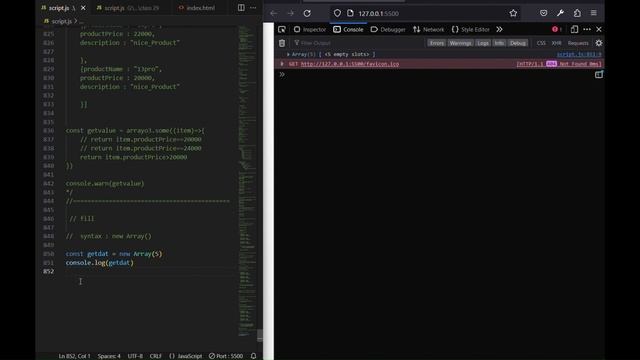This screenshot has height=360, width=640.
Task: Show more DevTools tabs chevron
Action: [x=499, y=29]
